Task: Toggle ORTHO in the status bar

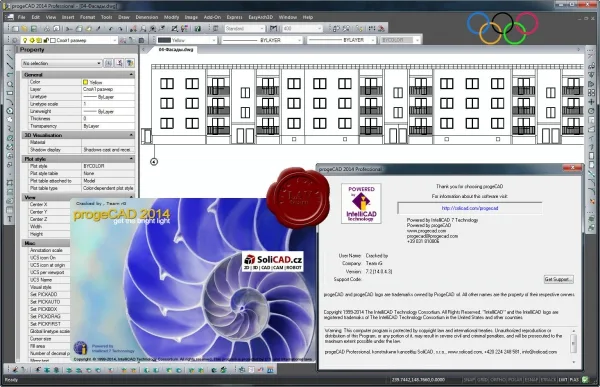Action: point(498,380)
